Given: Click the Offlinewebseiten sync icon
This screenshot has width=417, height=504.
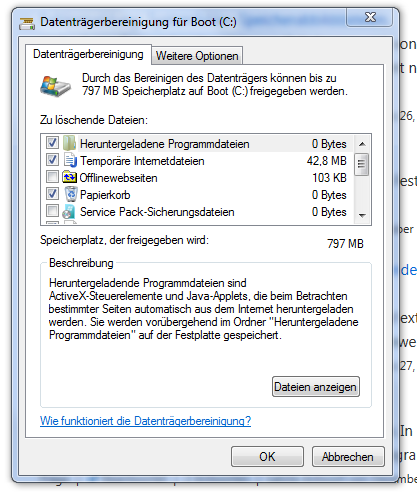Looking at the screenshot, I should tap(69, 177).
